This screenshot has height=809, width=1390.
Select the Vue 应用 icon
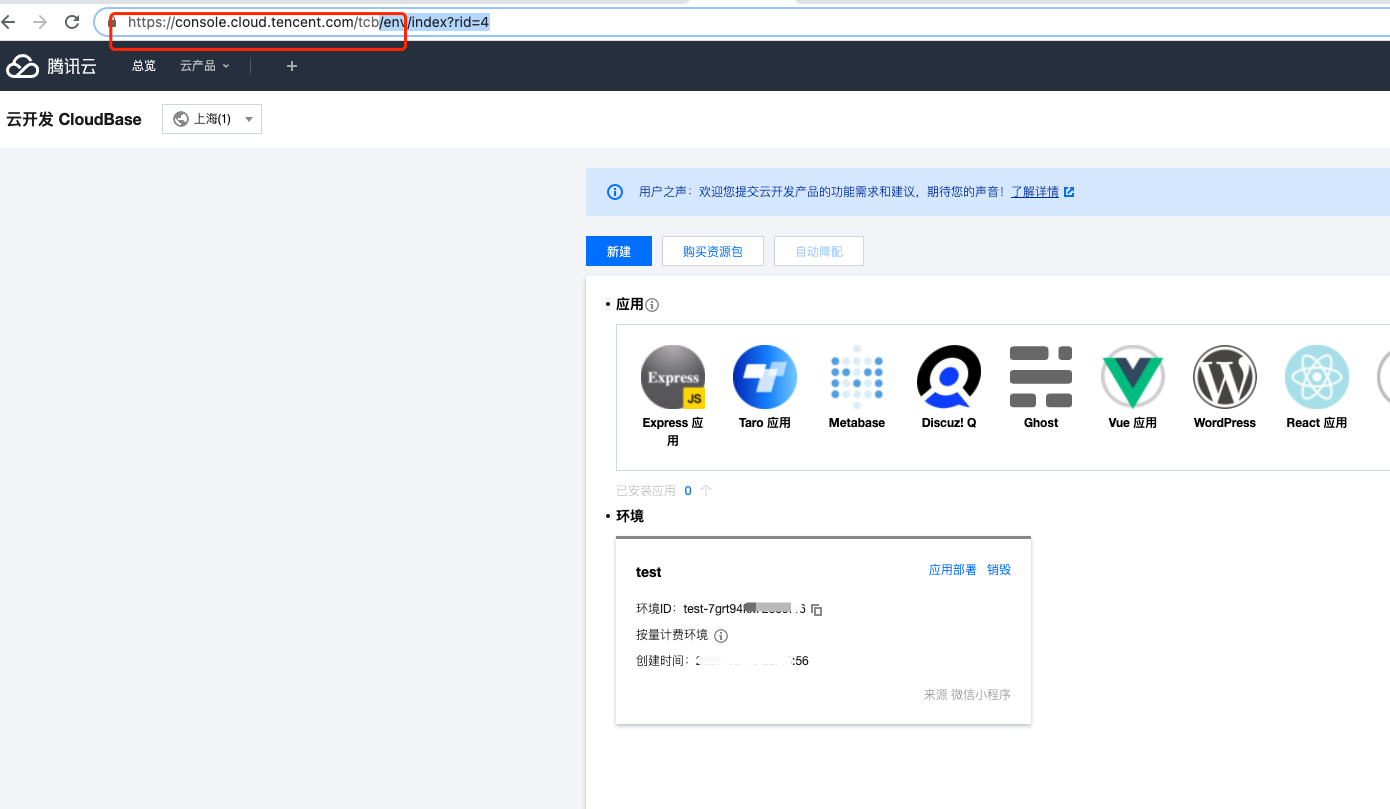point(1133,377)
